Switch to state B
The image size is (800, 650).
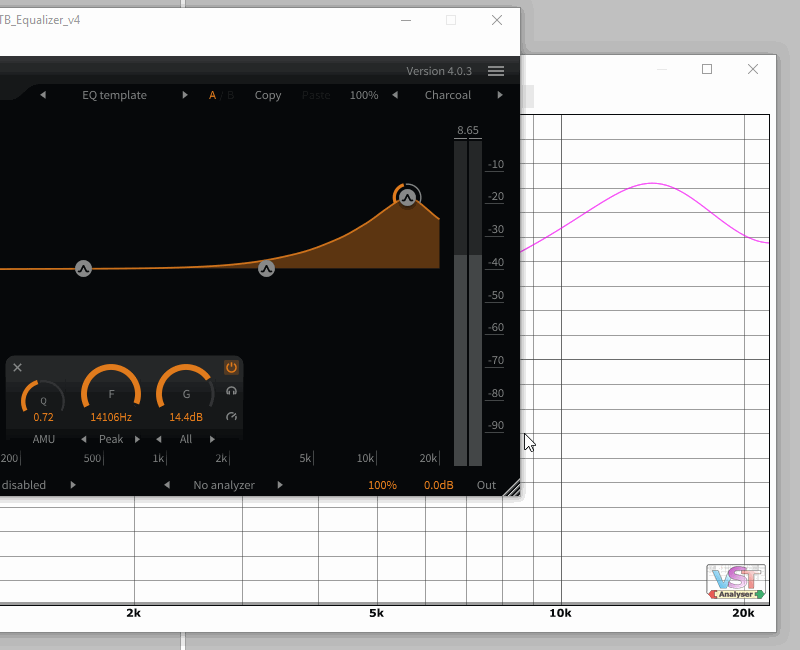pyautogui.click(x=230, y=95)
